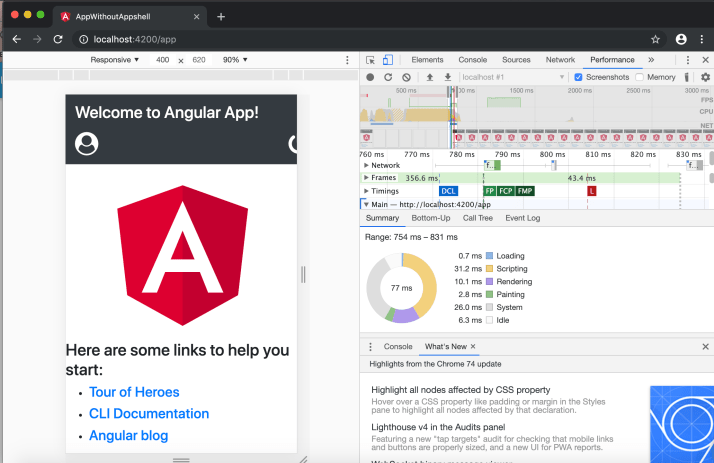Click the user avatar icon in app header

87,144
